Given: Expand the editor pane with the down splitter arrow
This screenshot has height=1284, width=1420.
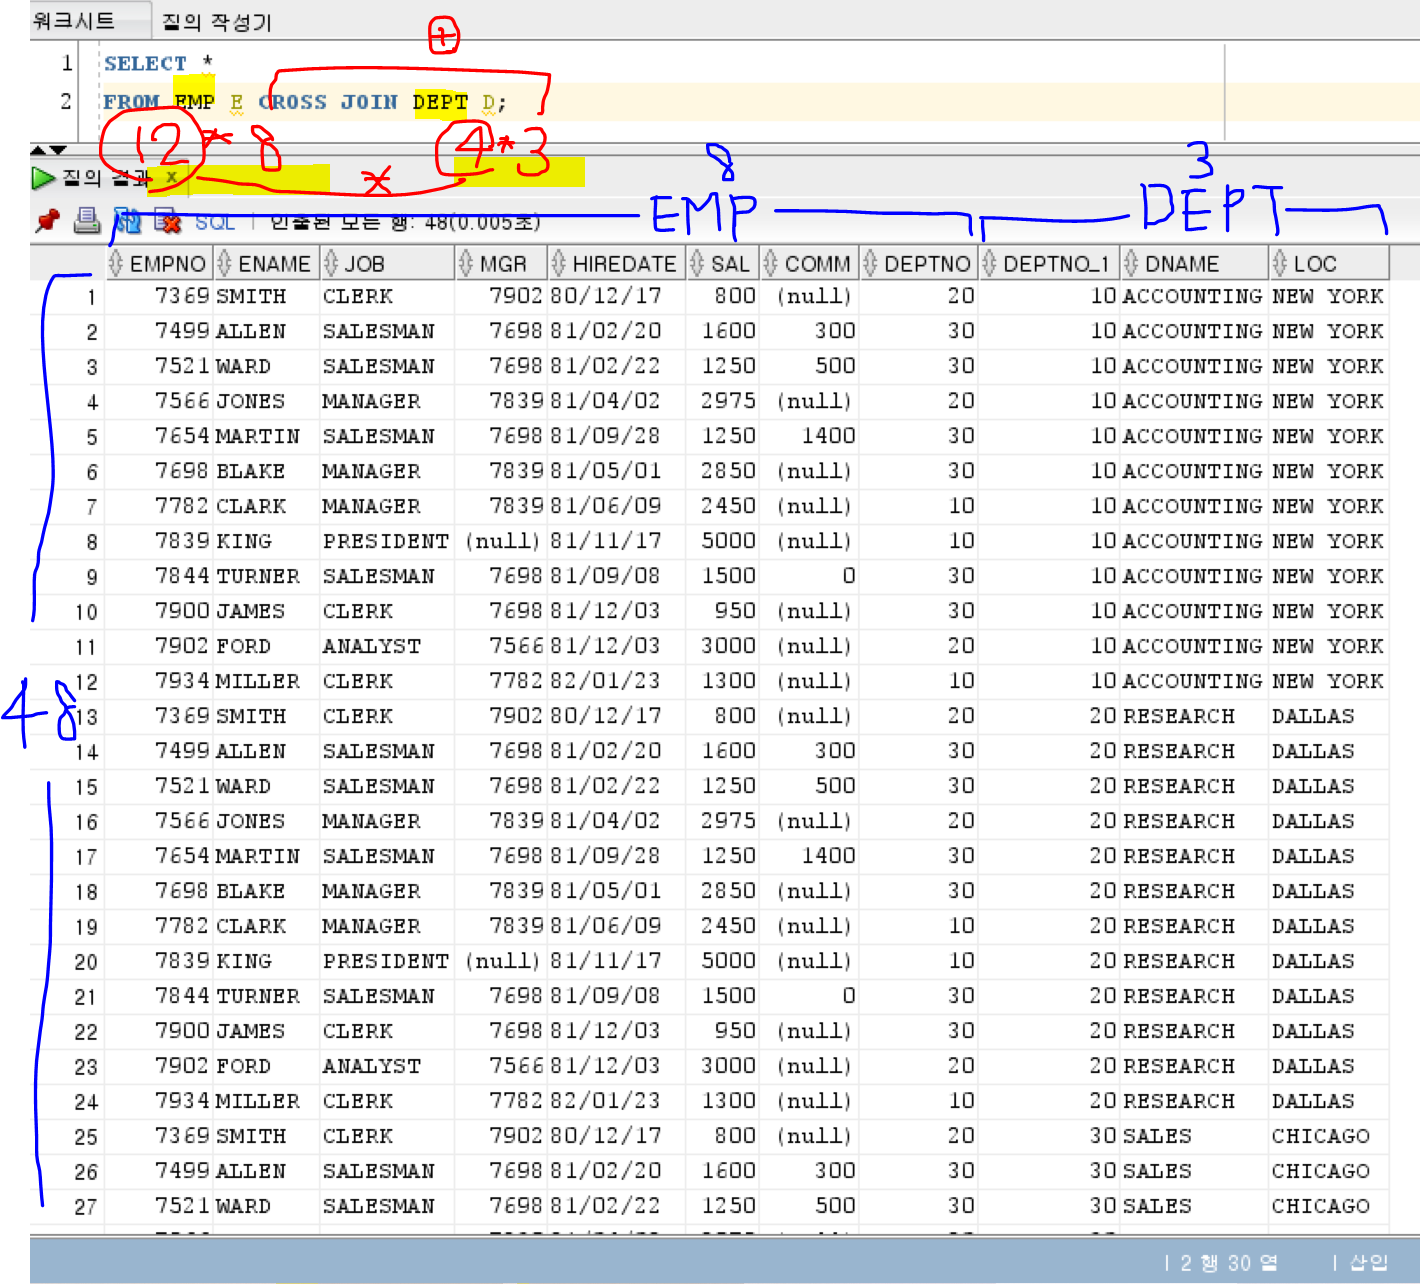Looking at the screenshot, I should 58,150.
